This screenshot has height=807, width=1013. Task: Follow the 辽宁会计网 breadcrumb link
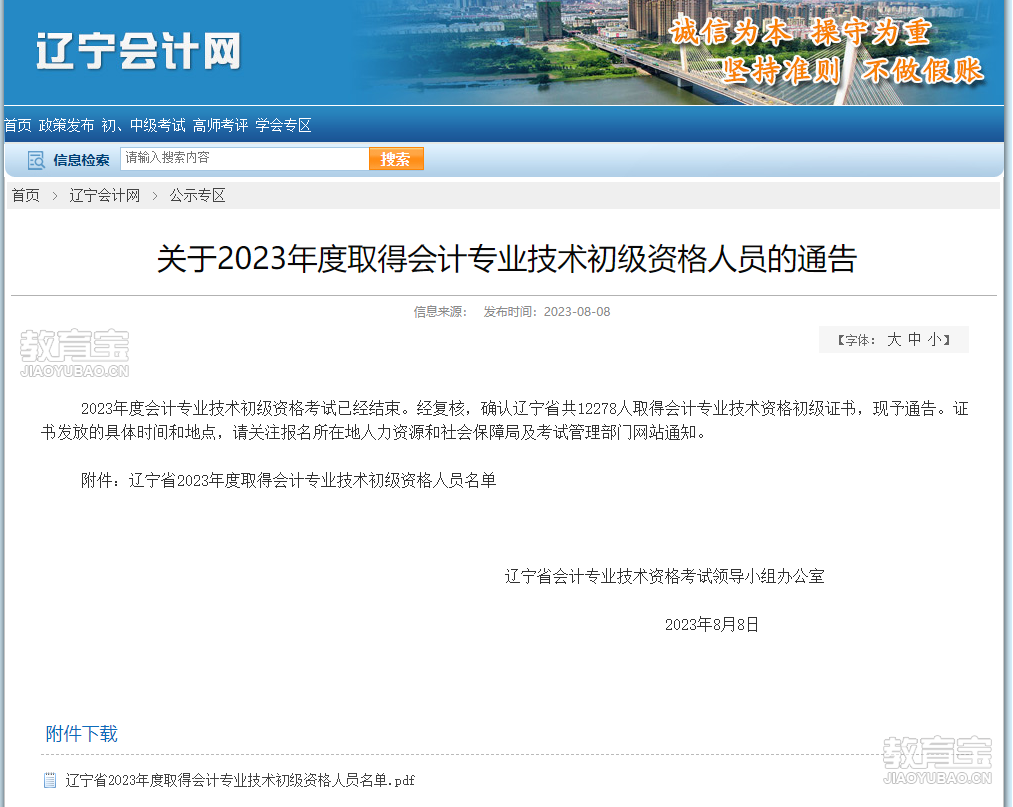tap(105, 195)
